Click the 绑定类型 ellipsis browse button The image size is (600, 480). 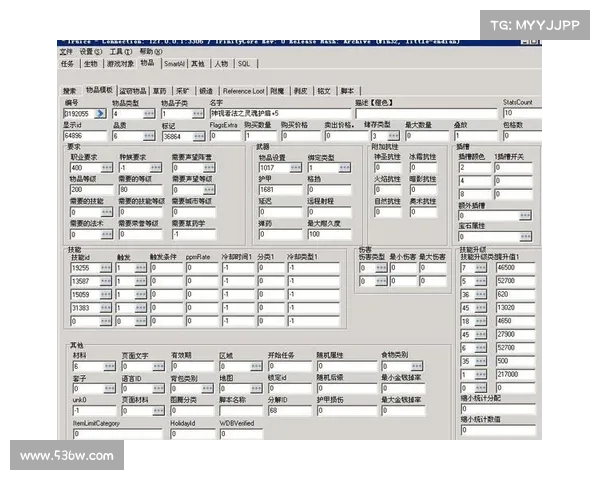click(x=346, y=168)
